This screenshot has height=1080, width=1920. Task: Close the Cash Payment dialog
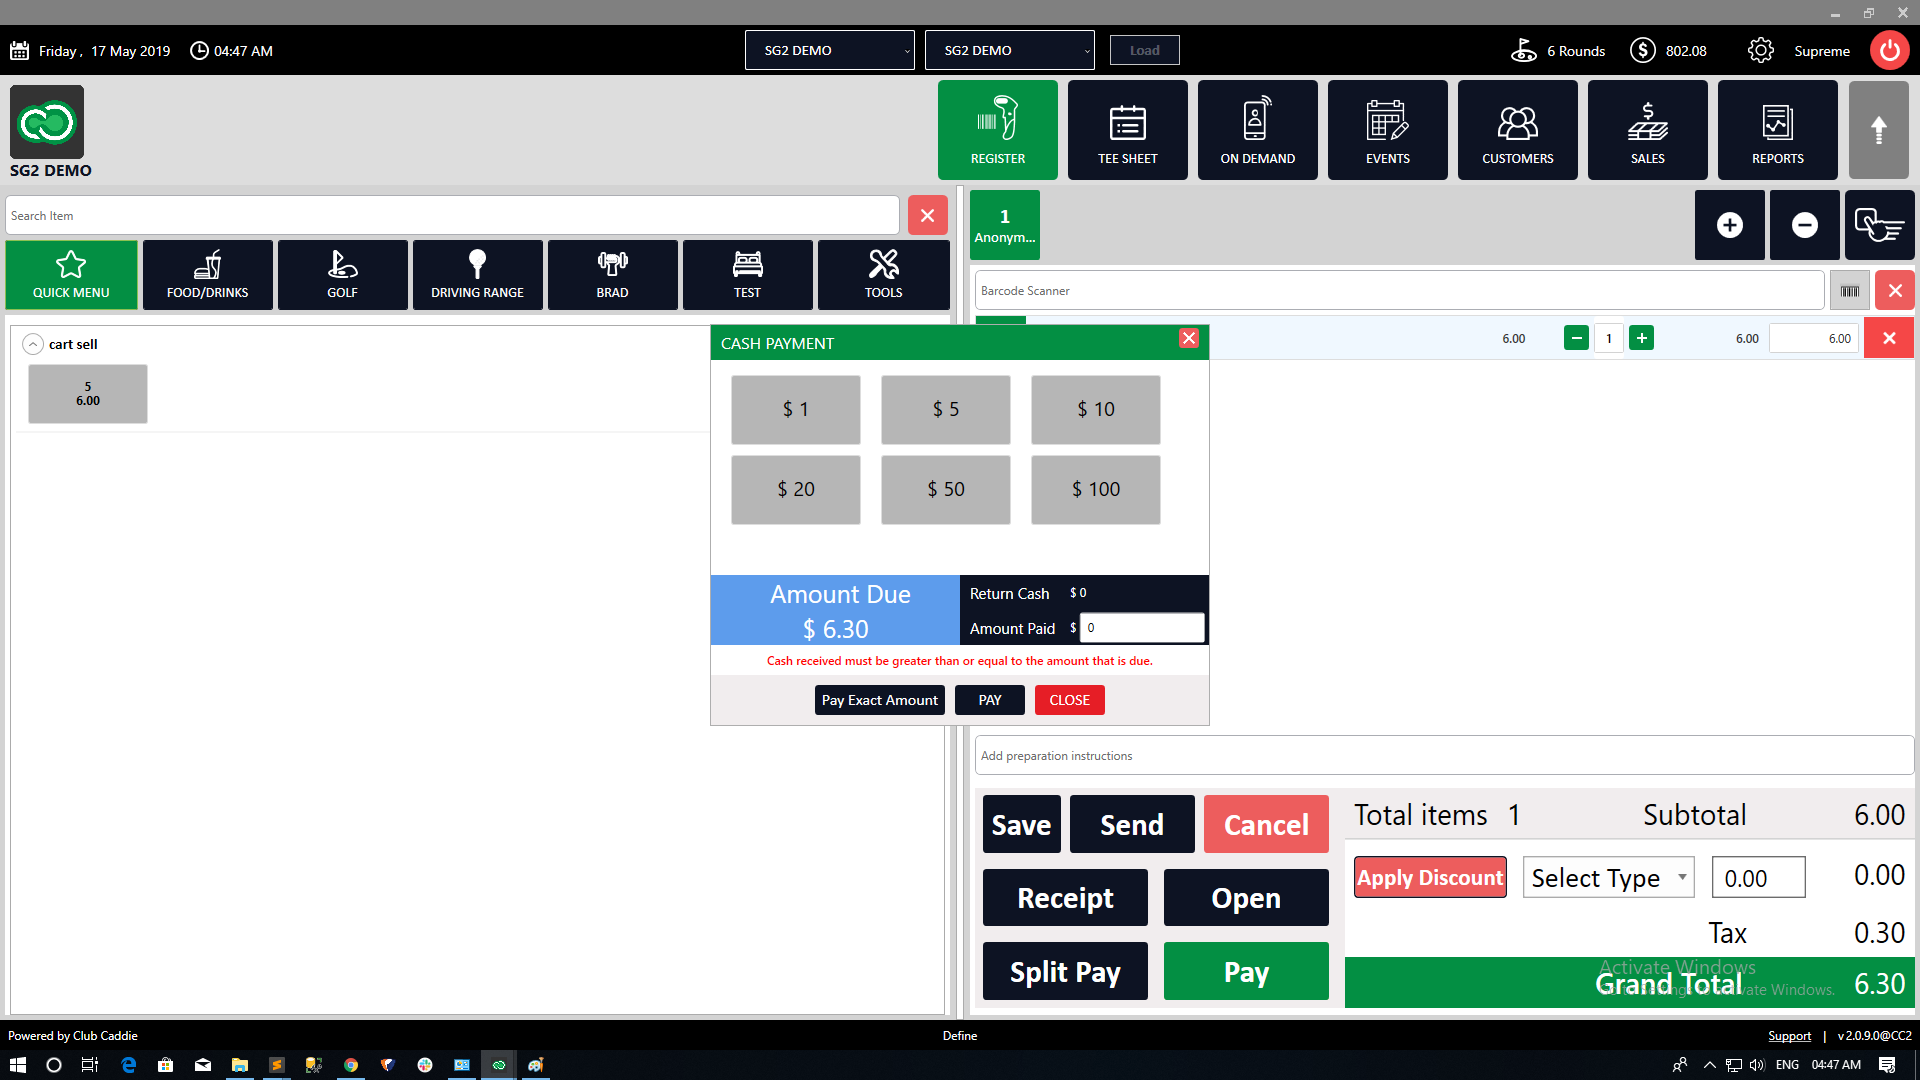[1188, 338]
